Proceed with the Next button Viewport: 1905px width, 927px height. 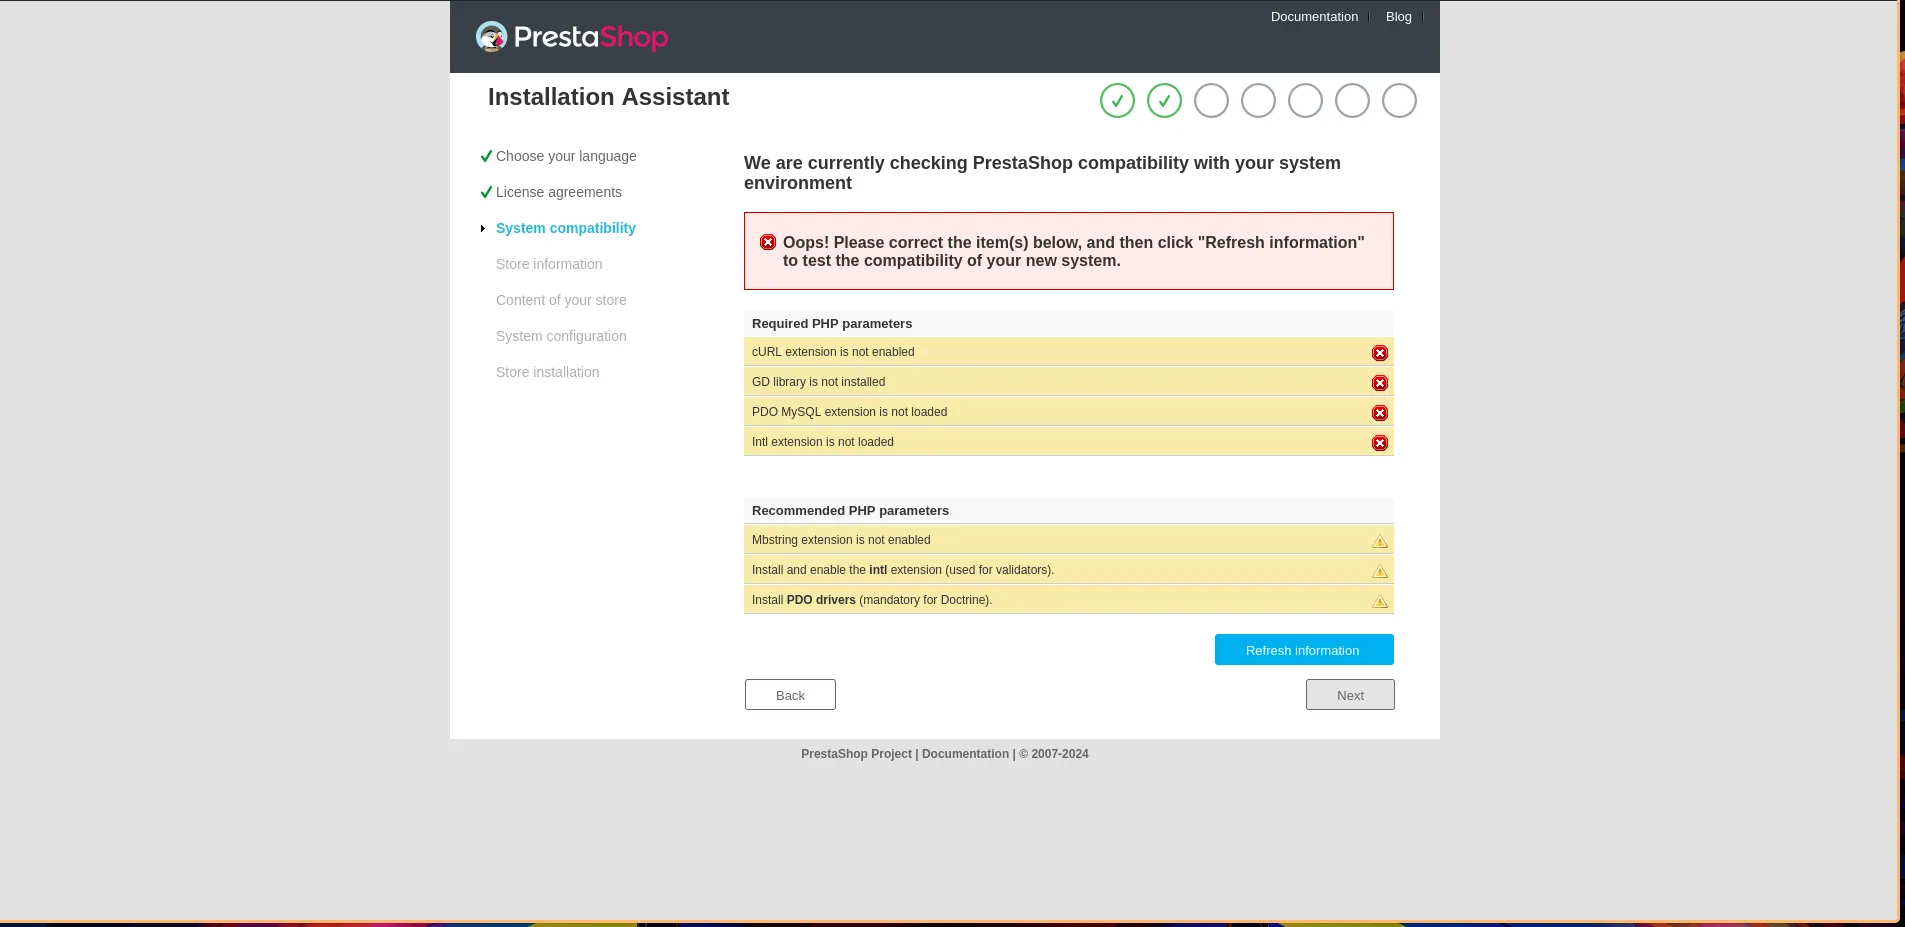tap(1350, 695)
